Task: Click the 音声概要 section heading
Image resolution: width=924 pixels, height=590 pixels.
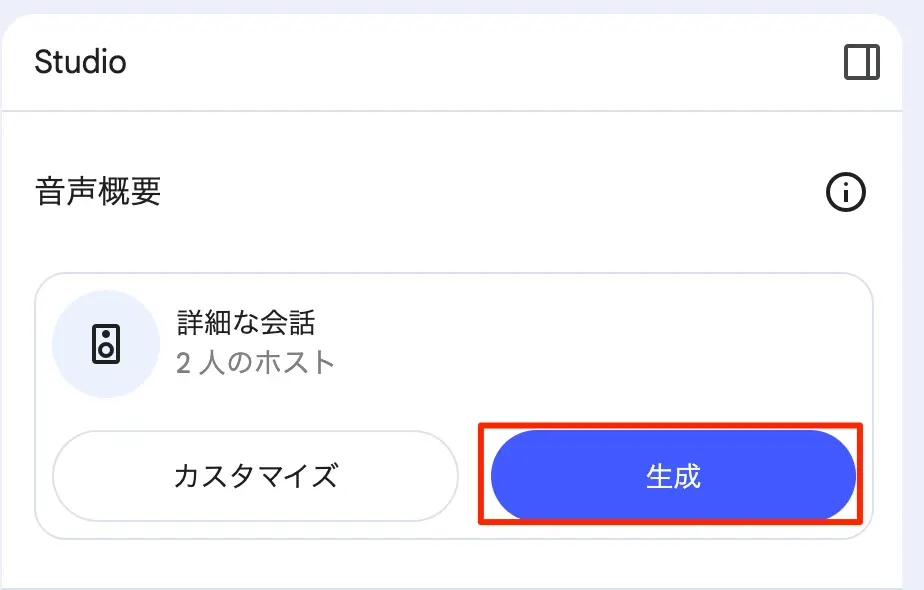Action: (x=98, y=192)
